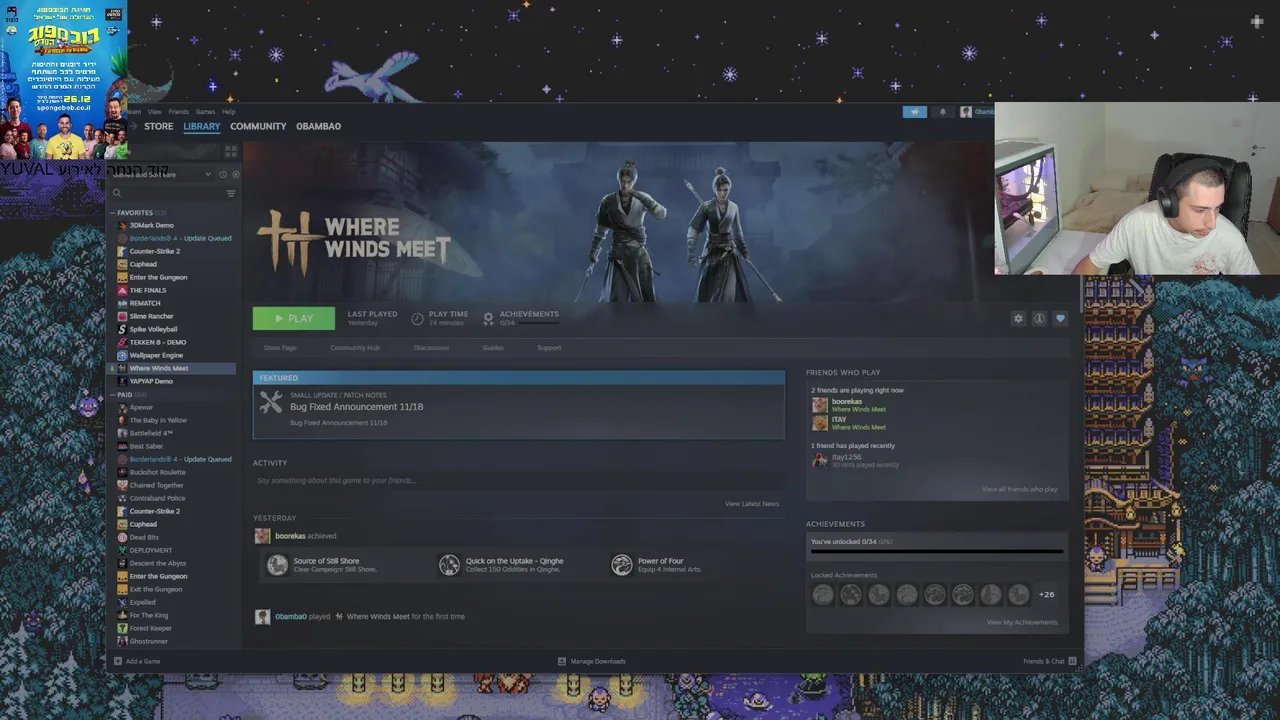Viewport: 1280px width, 720px height.
Task: Open Source of Still Shore achievement icon
Action: pyautogui.click(x=277, y=565)
